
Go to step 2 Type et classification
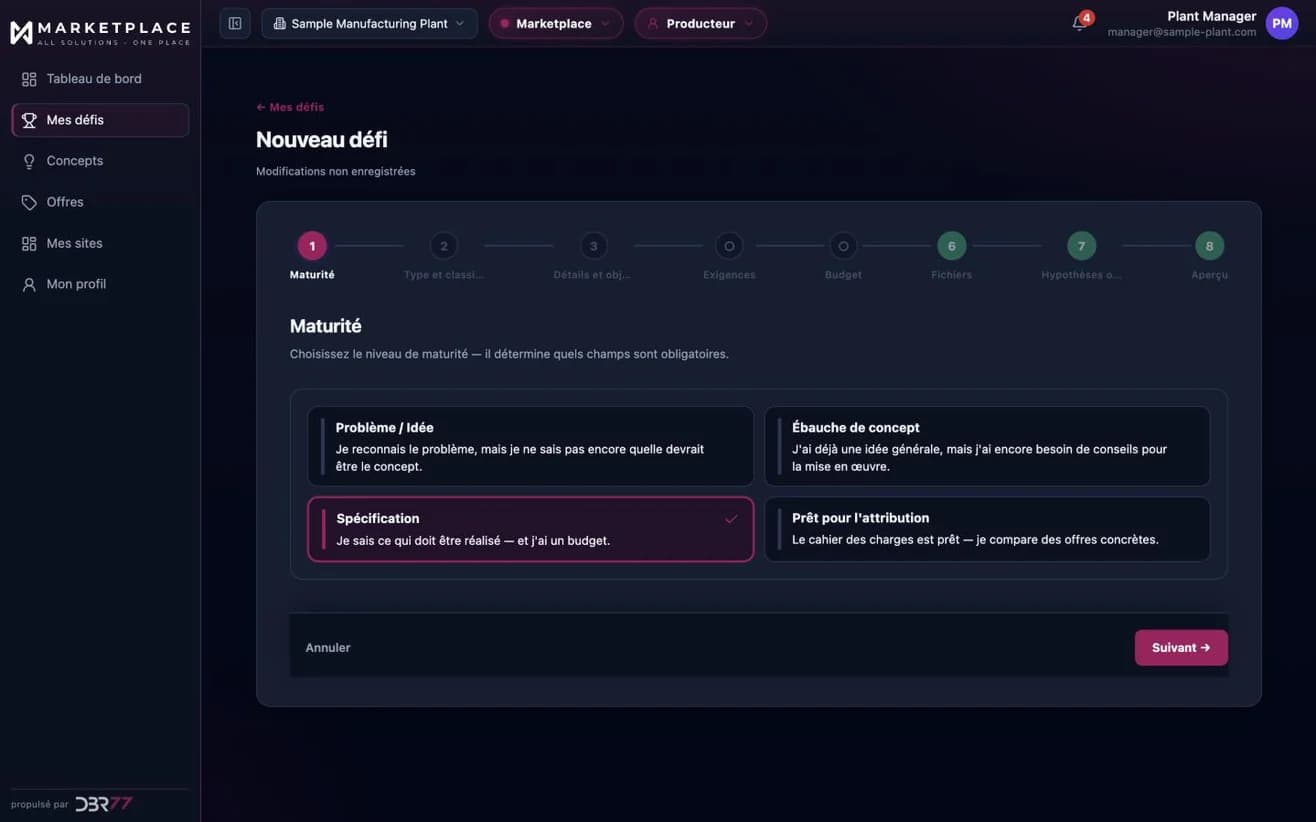click(444, 246)
